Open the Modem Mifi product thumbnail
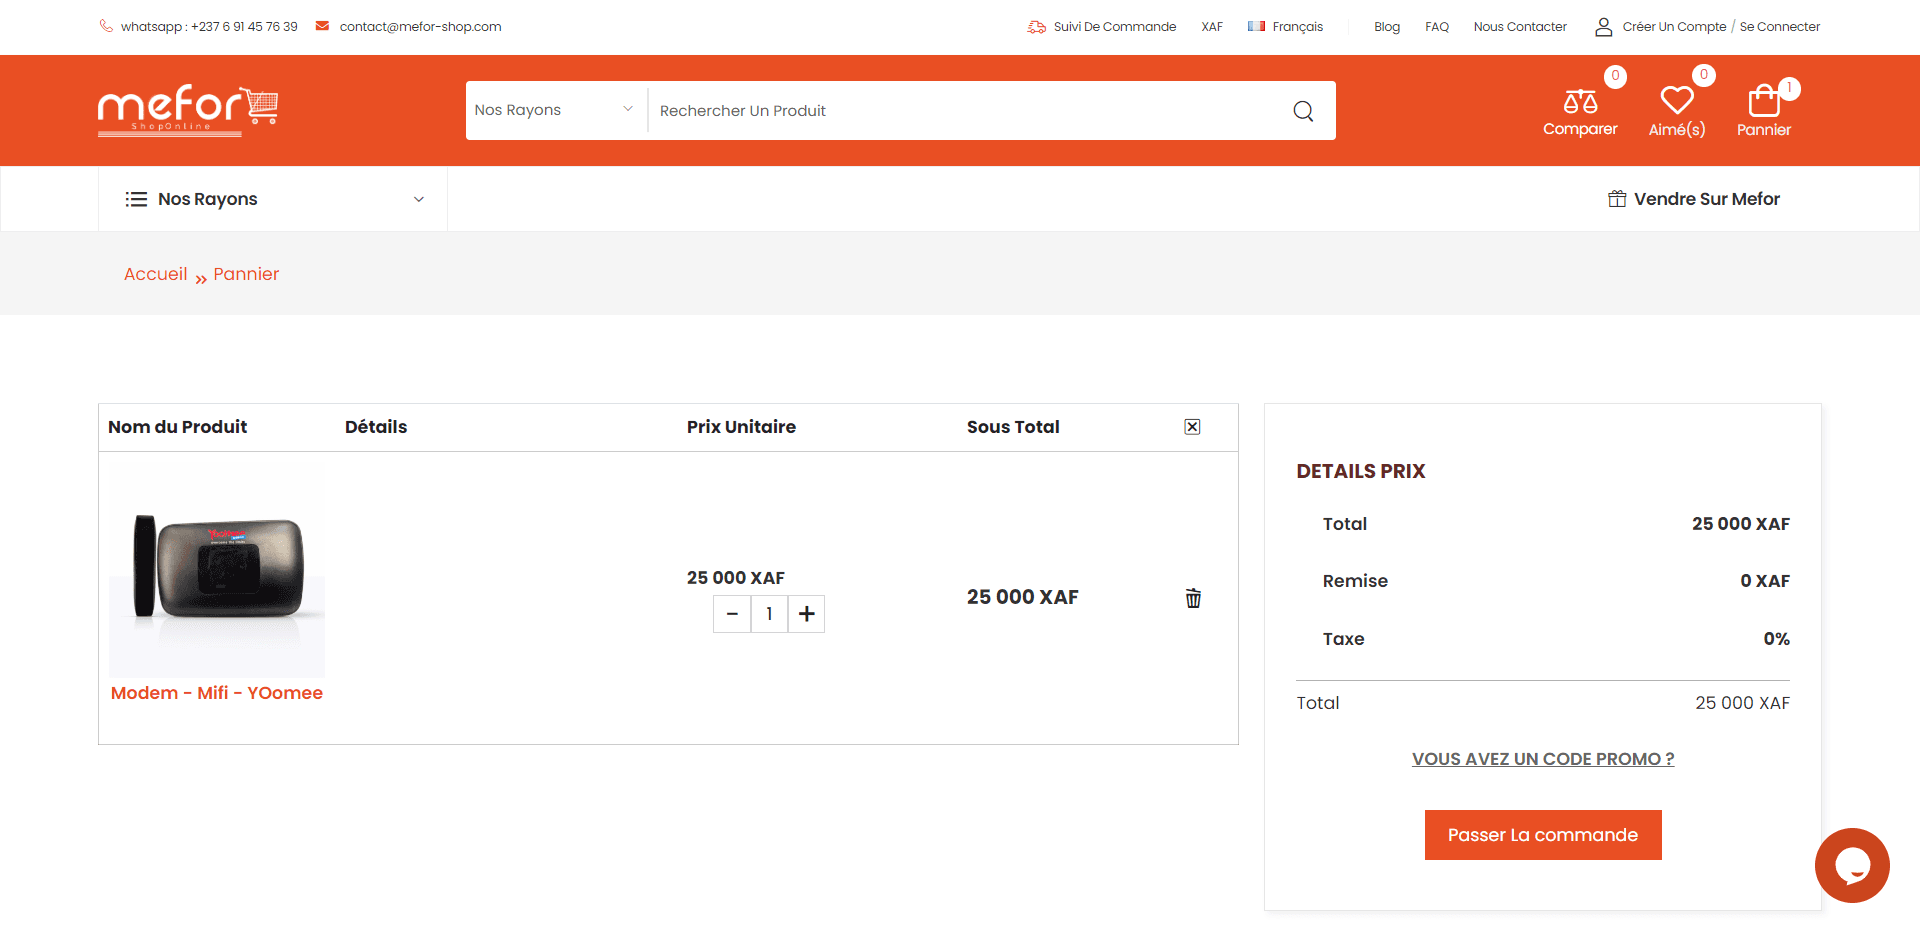The width and height of the screenshot is (1920, 928). click(217, 570)
